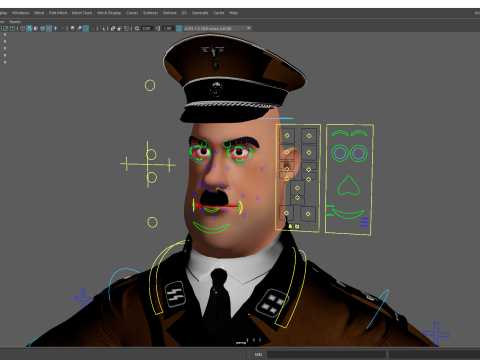Viewport: 480px width, 360px height.
Task: Toggle Use Default Material
Action: point(36,28)
